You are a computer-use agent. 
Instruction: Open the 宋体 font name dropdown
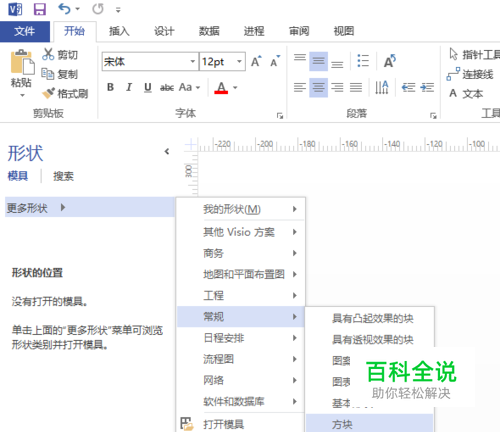tap(193, 61)
